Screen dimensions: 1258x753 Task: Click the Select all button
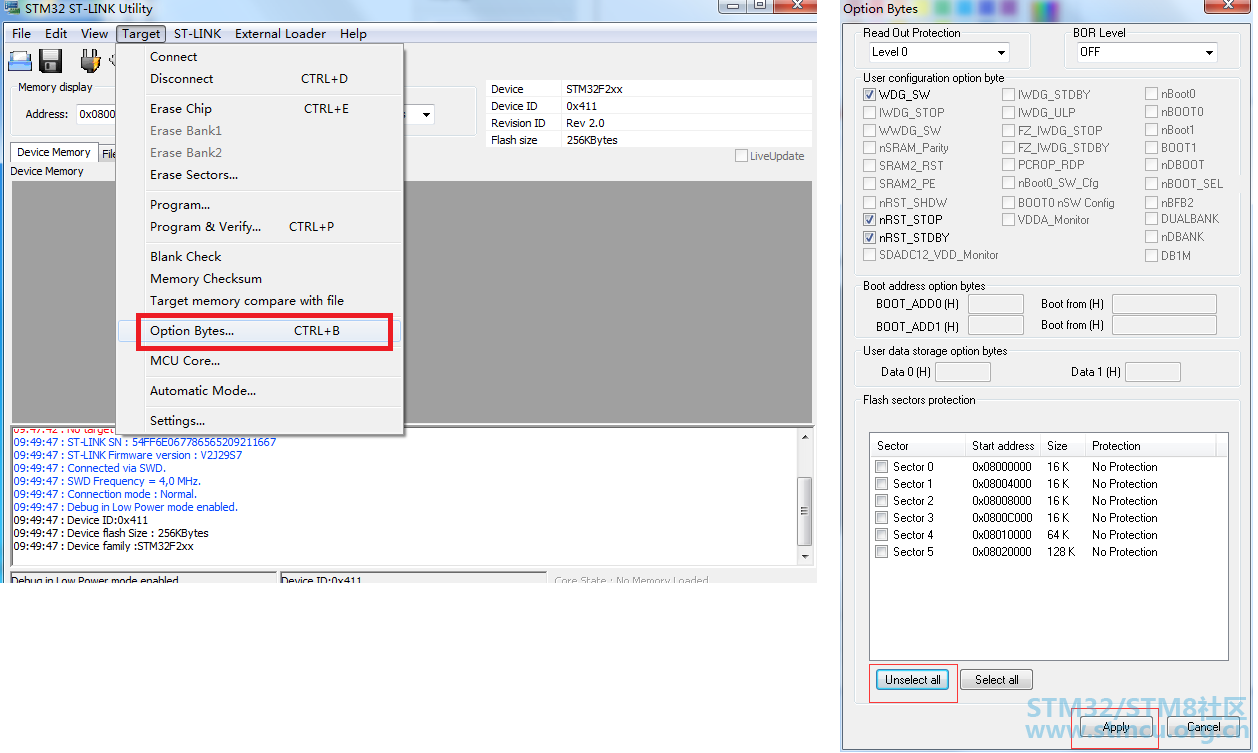pos(997,680)
